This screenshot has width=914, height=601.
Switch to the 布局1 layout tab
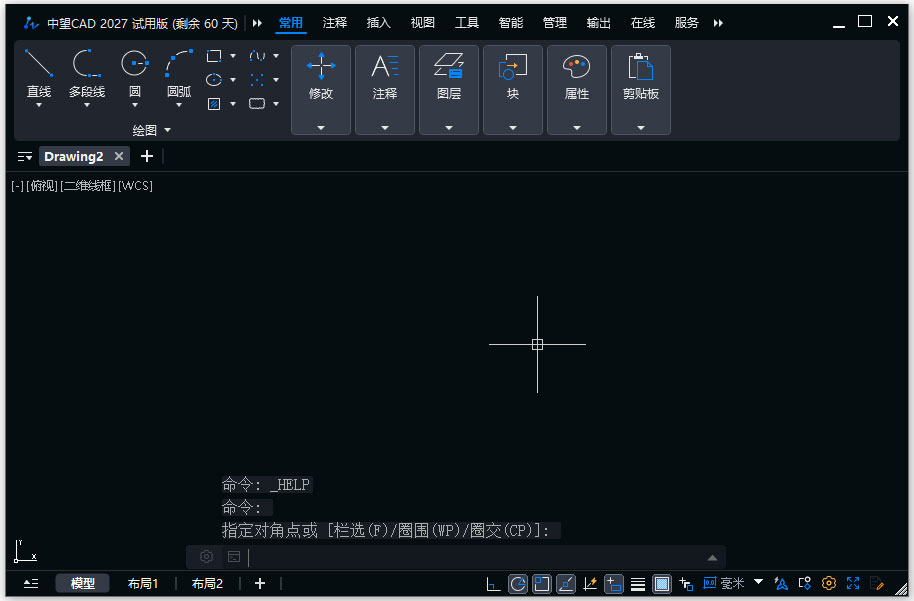[x=142, y=583]
